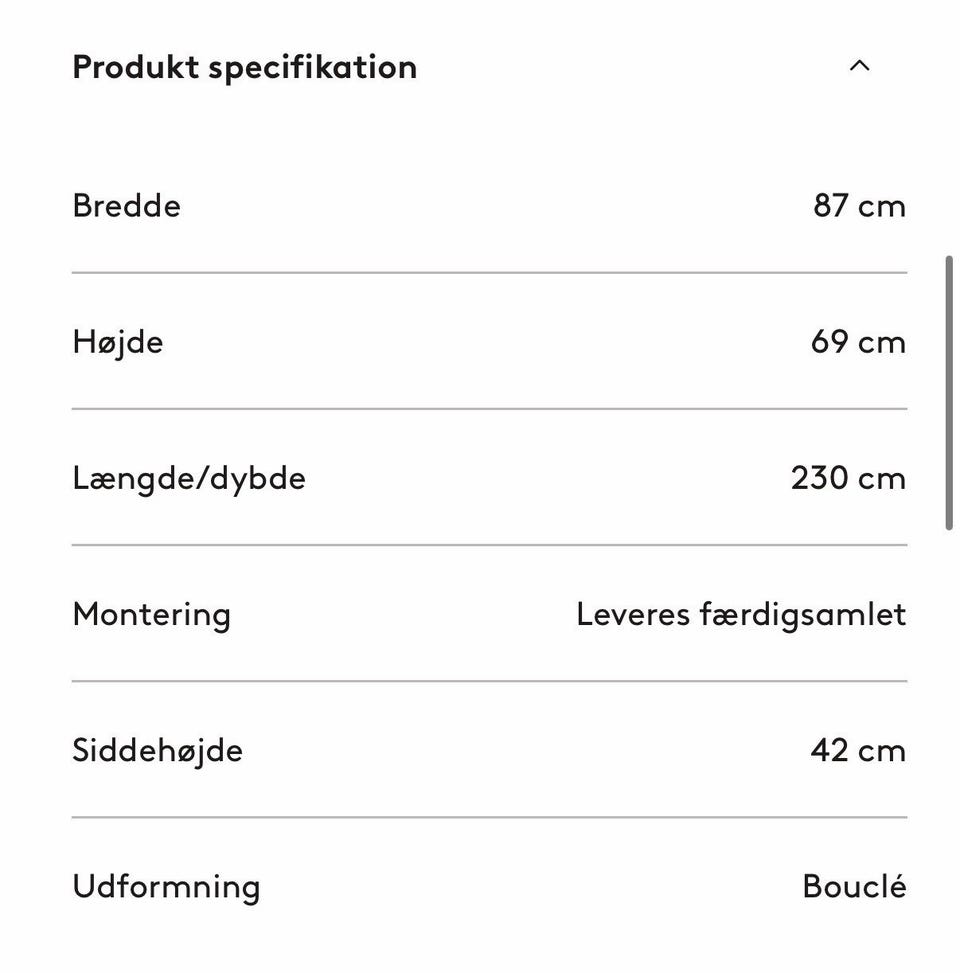Screen dimensions: 960x973
Task: Click the 230 cm length value
Action: point(848,478)
